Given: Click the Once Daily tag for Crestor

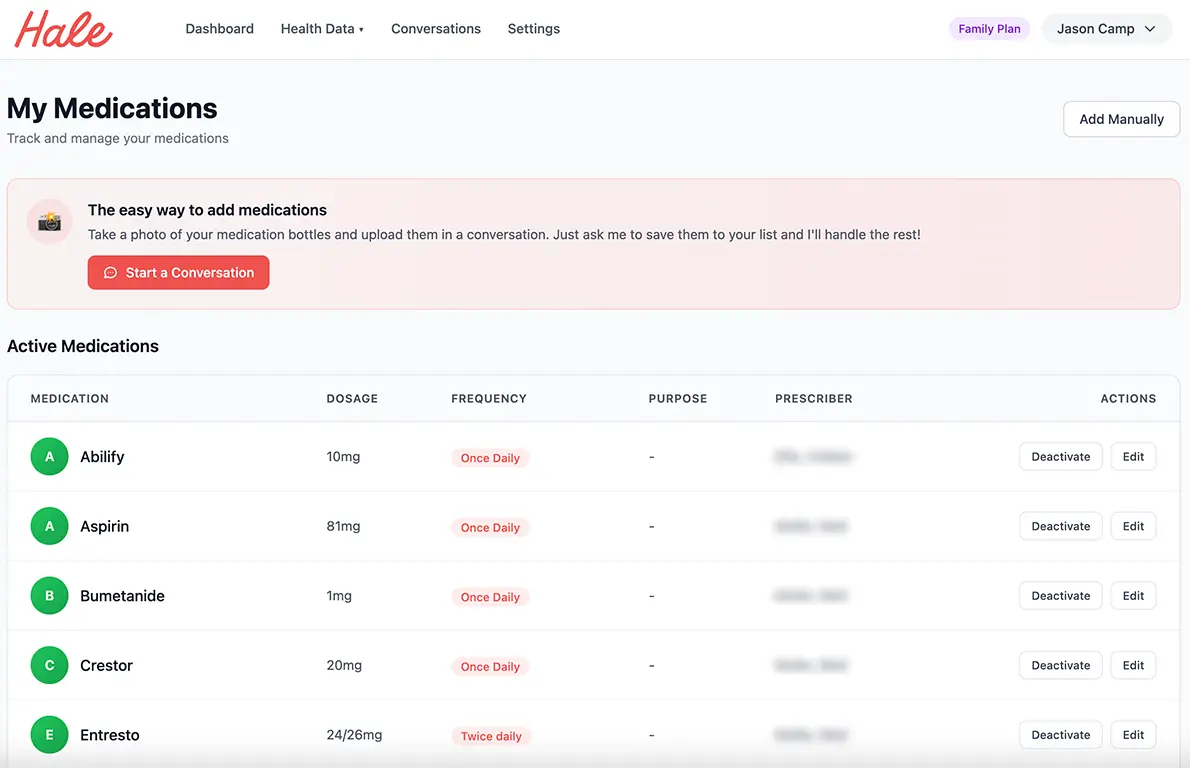Looking at the screenshot, I should point(490,667).
